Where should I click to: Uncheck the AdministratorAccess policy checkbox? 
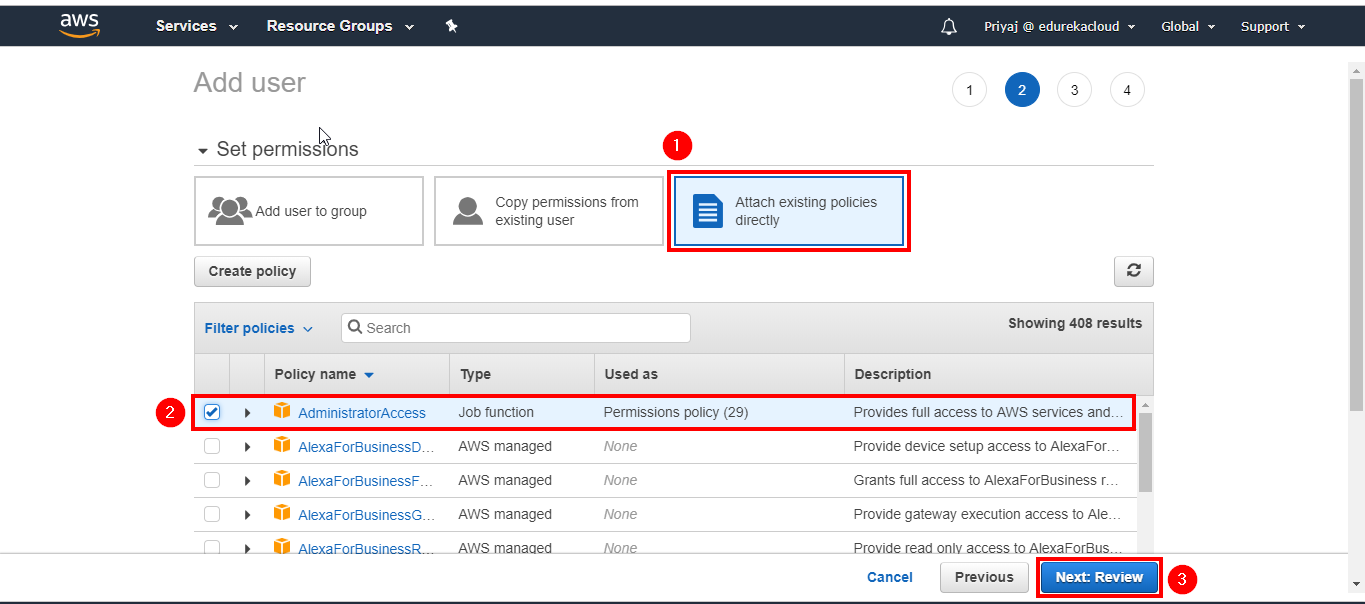212,412
